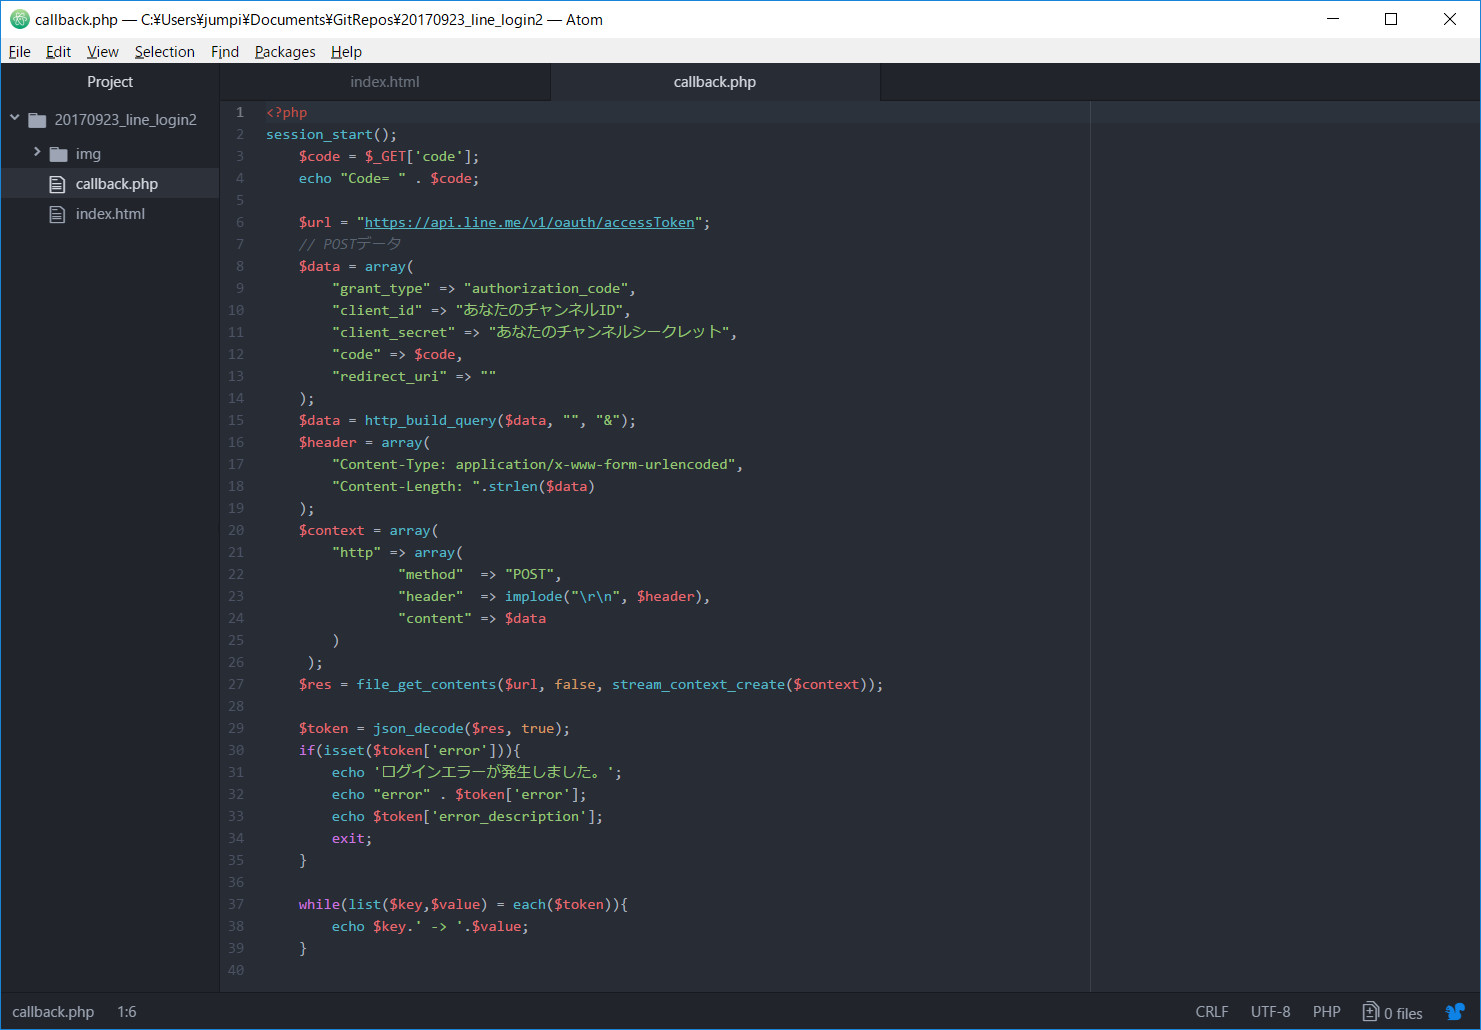Click the "Content-Length: " string
The width and height of the screenshot is (1481, 1030).
(406, 486)
